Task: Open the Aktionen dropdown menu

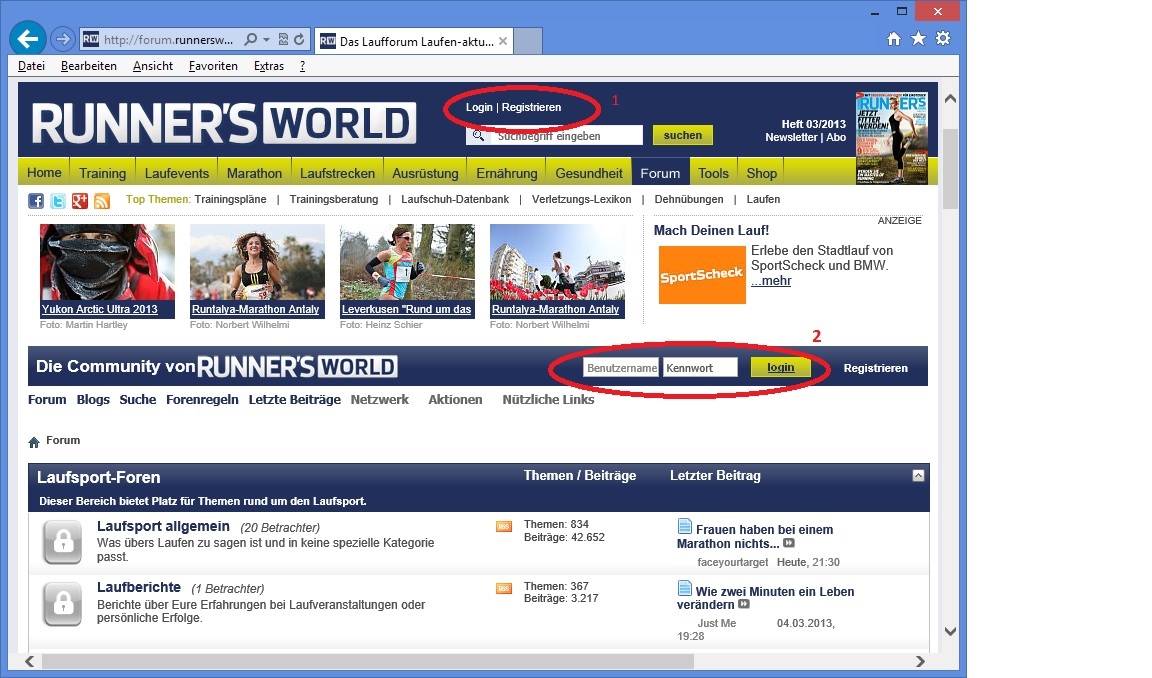Action: pyautogui.click(x=455, y=399)
